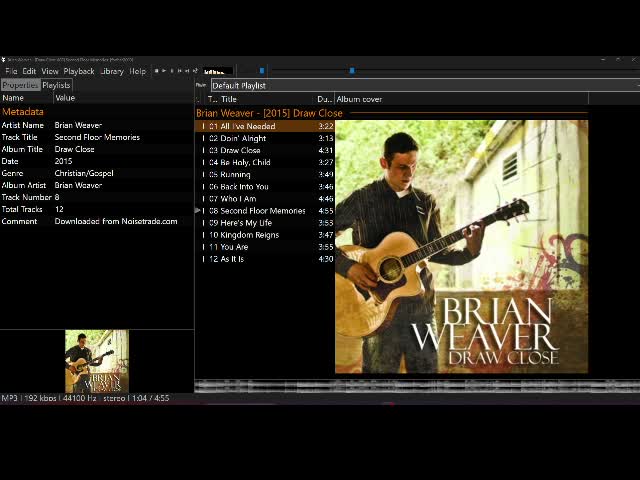Select track 11 You Are
The height and width of the screenshot is (480, 640).
(265, 247)
